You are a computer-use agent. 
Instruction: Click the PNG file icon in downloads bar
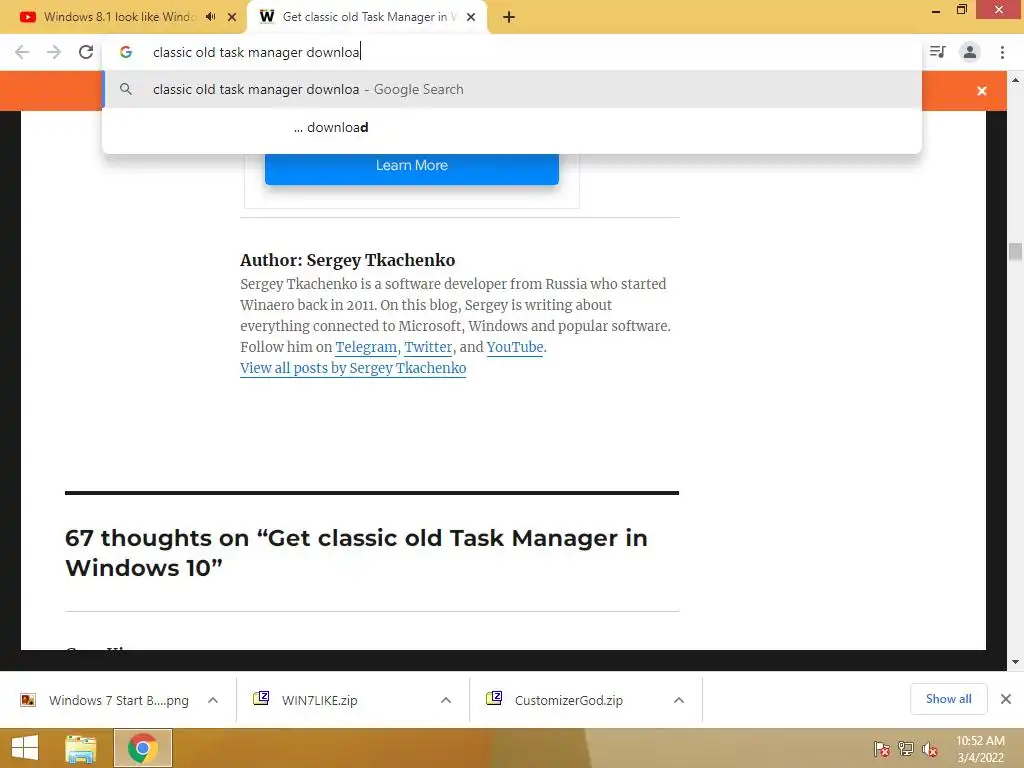coord(27,700)
